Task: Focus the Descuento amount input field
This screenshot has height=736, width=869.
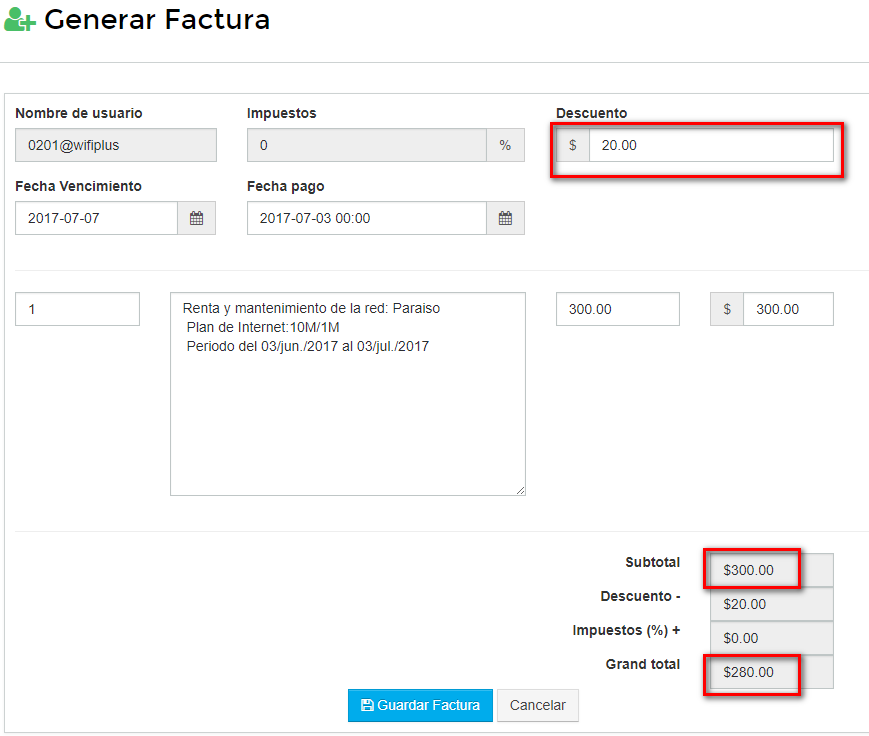Action: tap(710, 145)
